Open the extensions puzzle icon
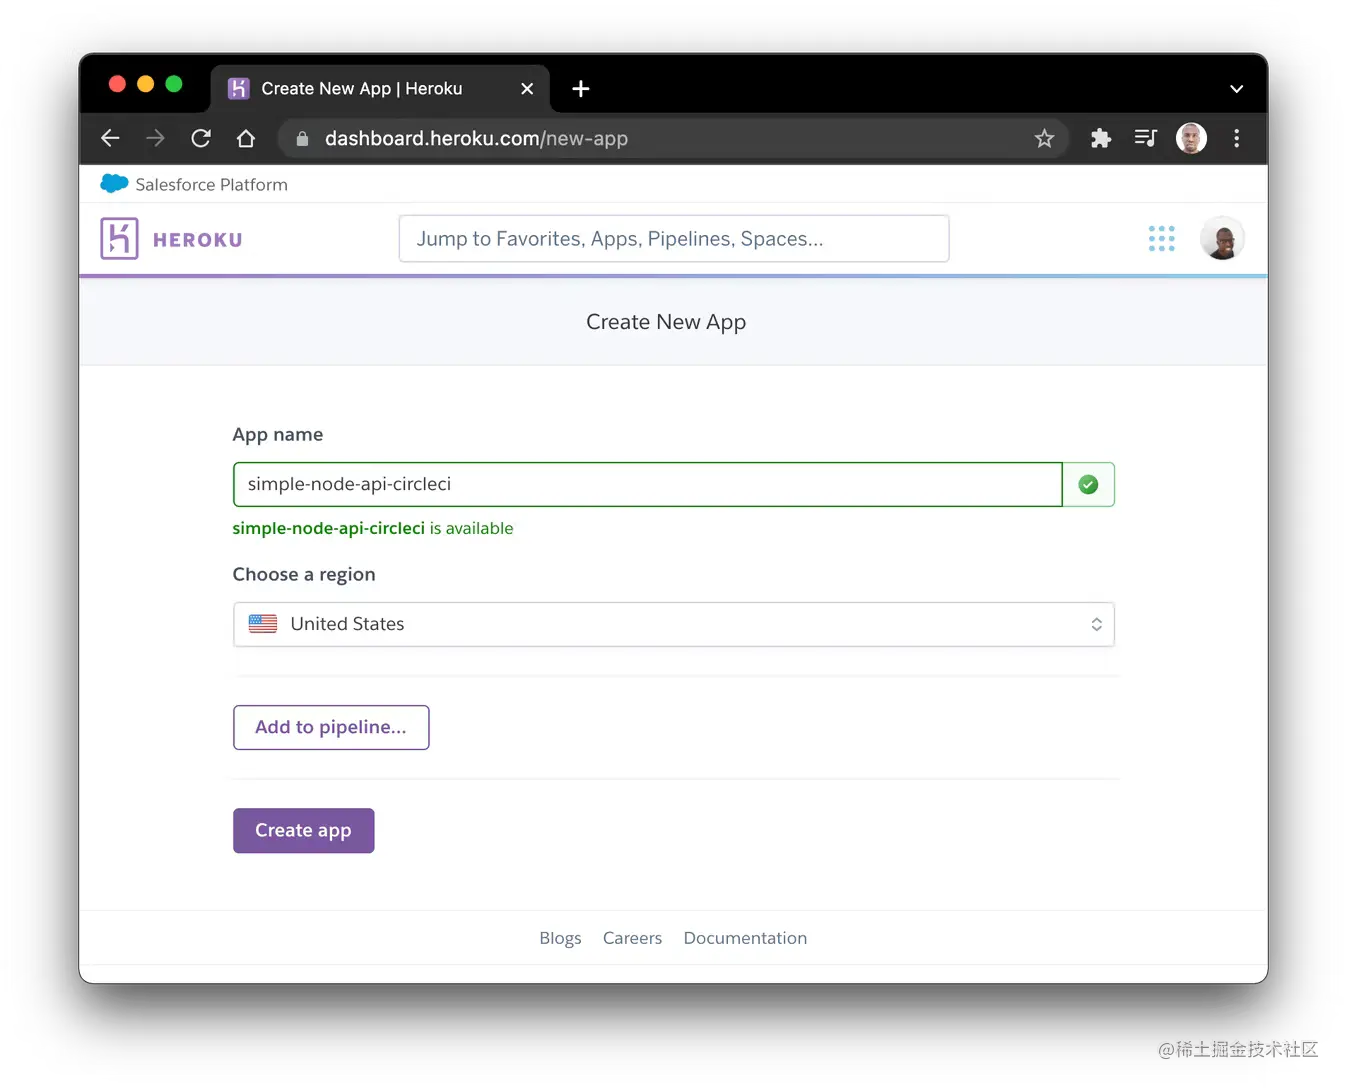This screenshot has width=1347, height=1088. coord(1101,138)
